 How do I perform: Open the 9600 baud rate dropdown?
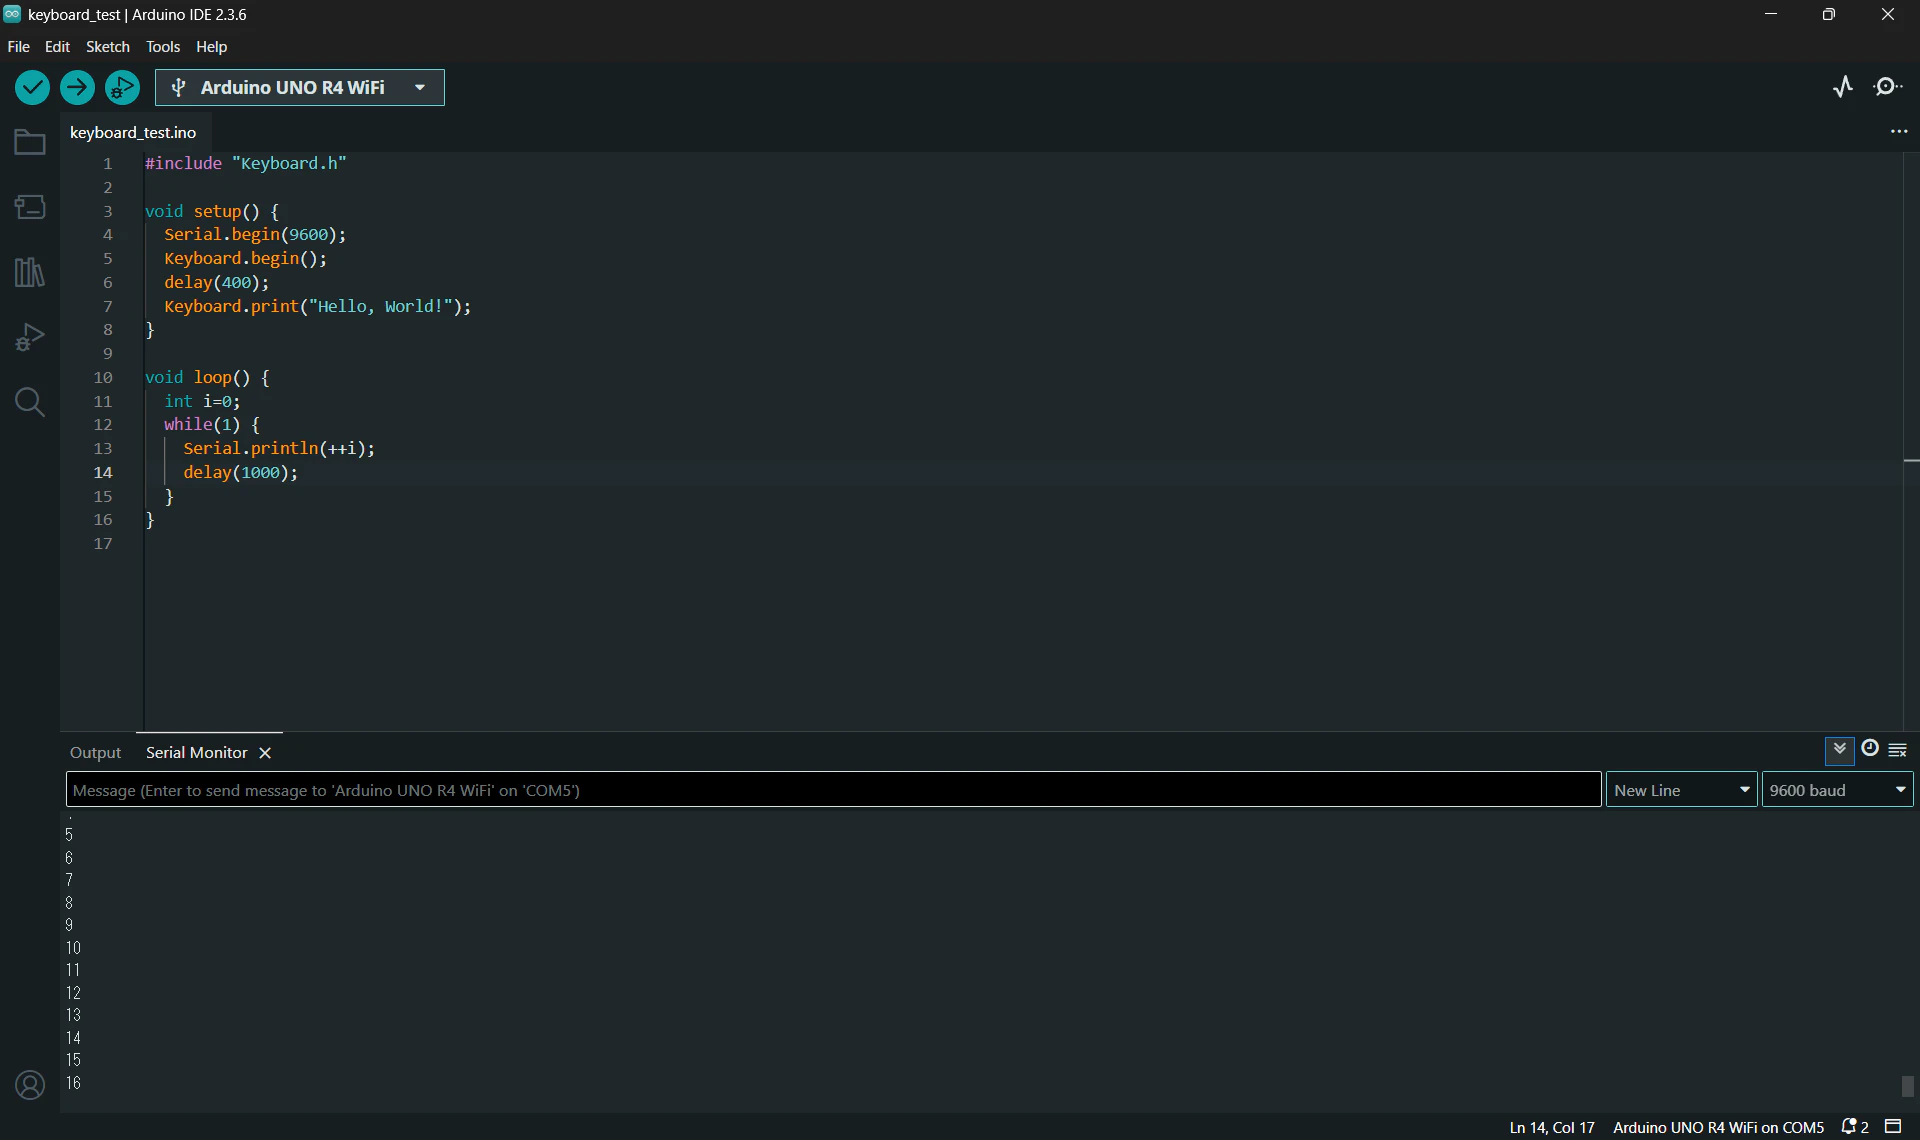point(1838,790)
